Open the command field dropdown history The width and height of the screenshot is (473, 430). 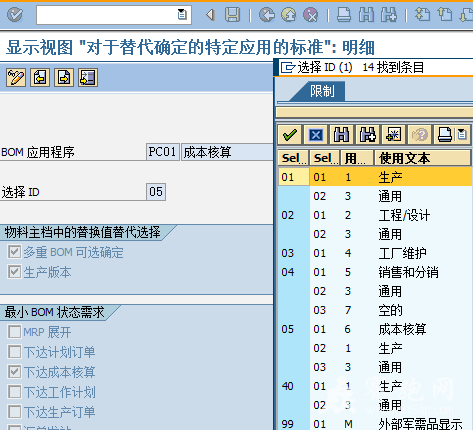(182, 14)
